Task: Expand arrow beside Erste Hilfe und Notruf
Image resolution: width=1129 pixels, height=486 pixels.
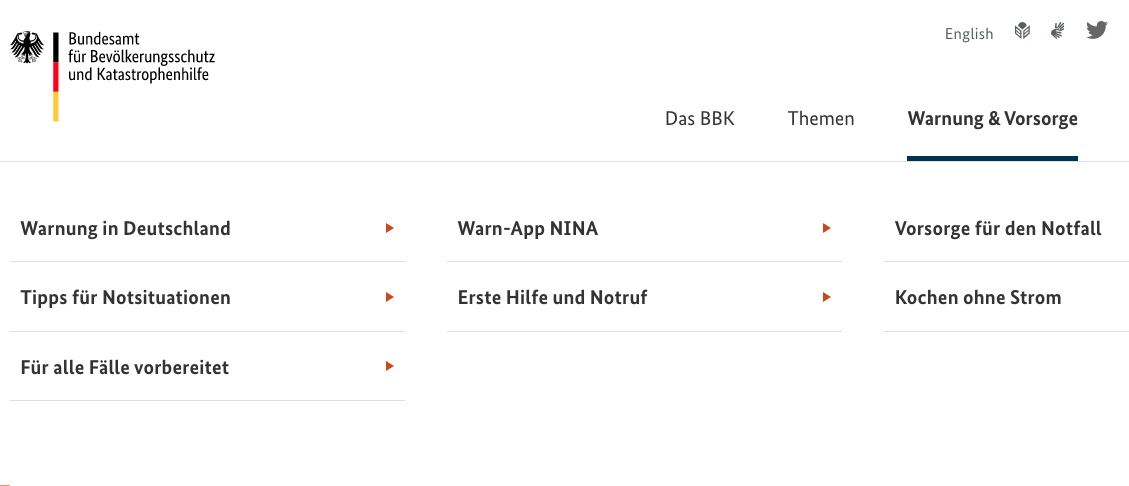Action: pos(827,297)
